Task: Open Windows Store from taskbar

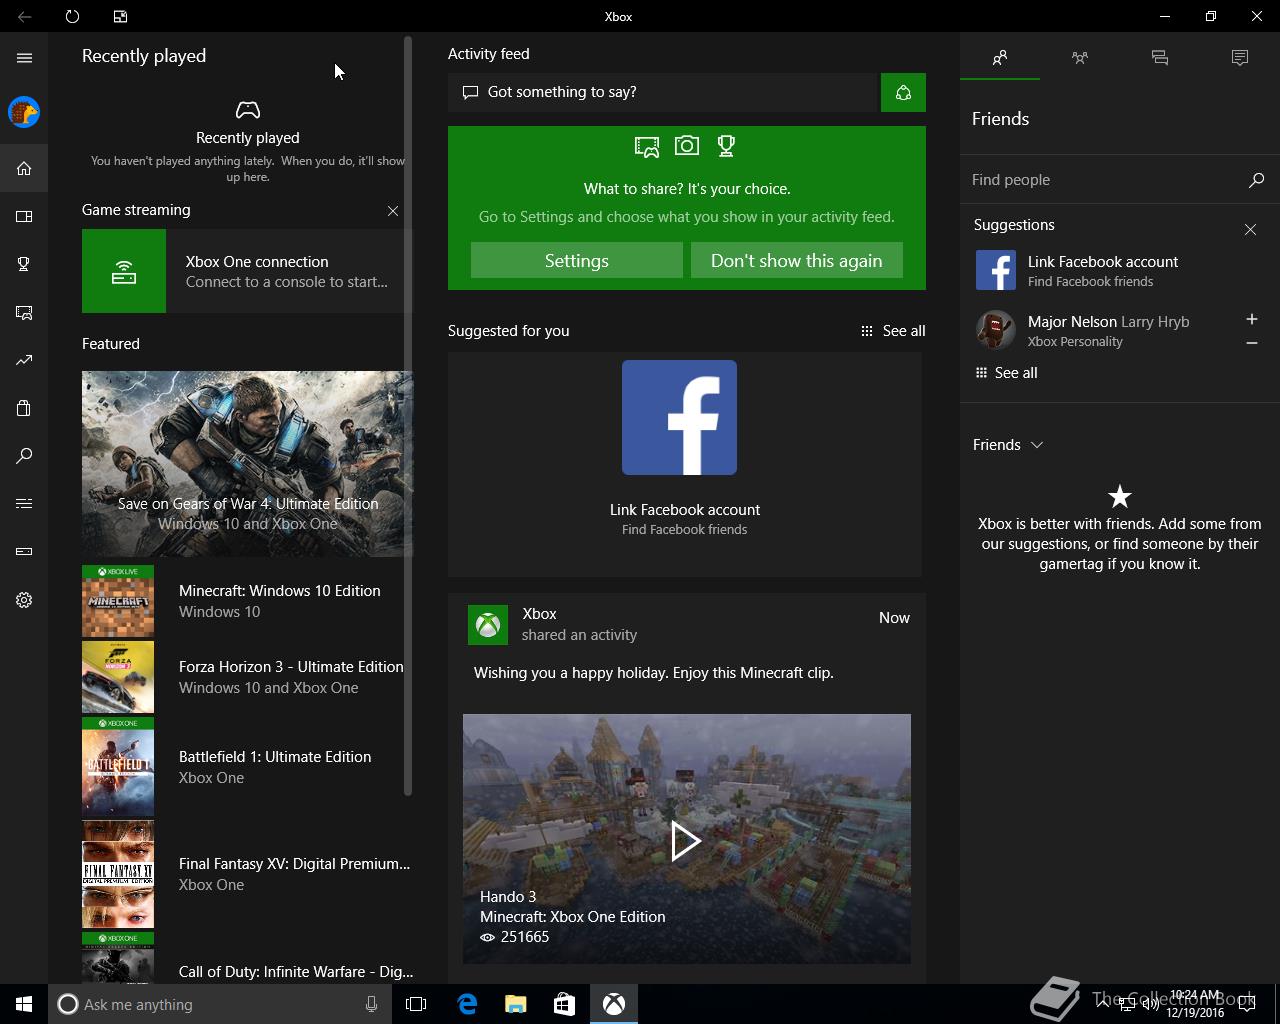Action: pyautogui.click(x=565, y=1004)
